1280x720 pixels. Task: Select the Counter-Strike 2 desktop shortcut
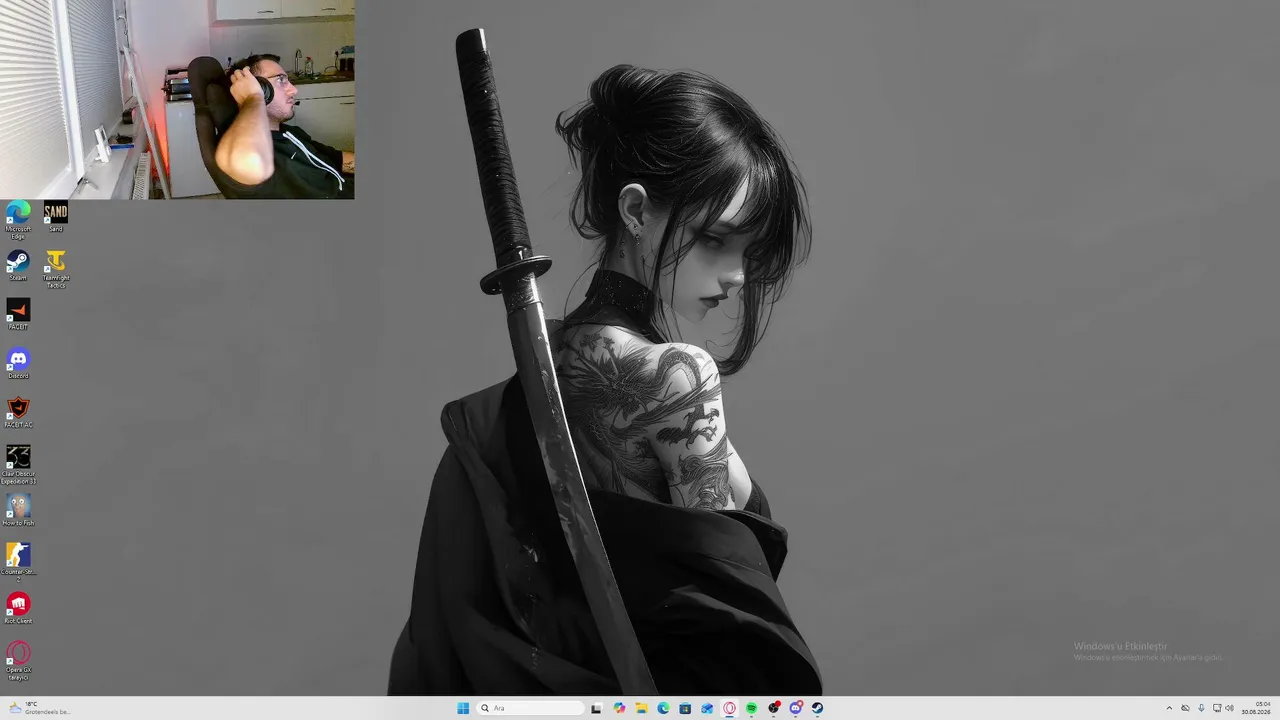[x=18, y=563]
